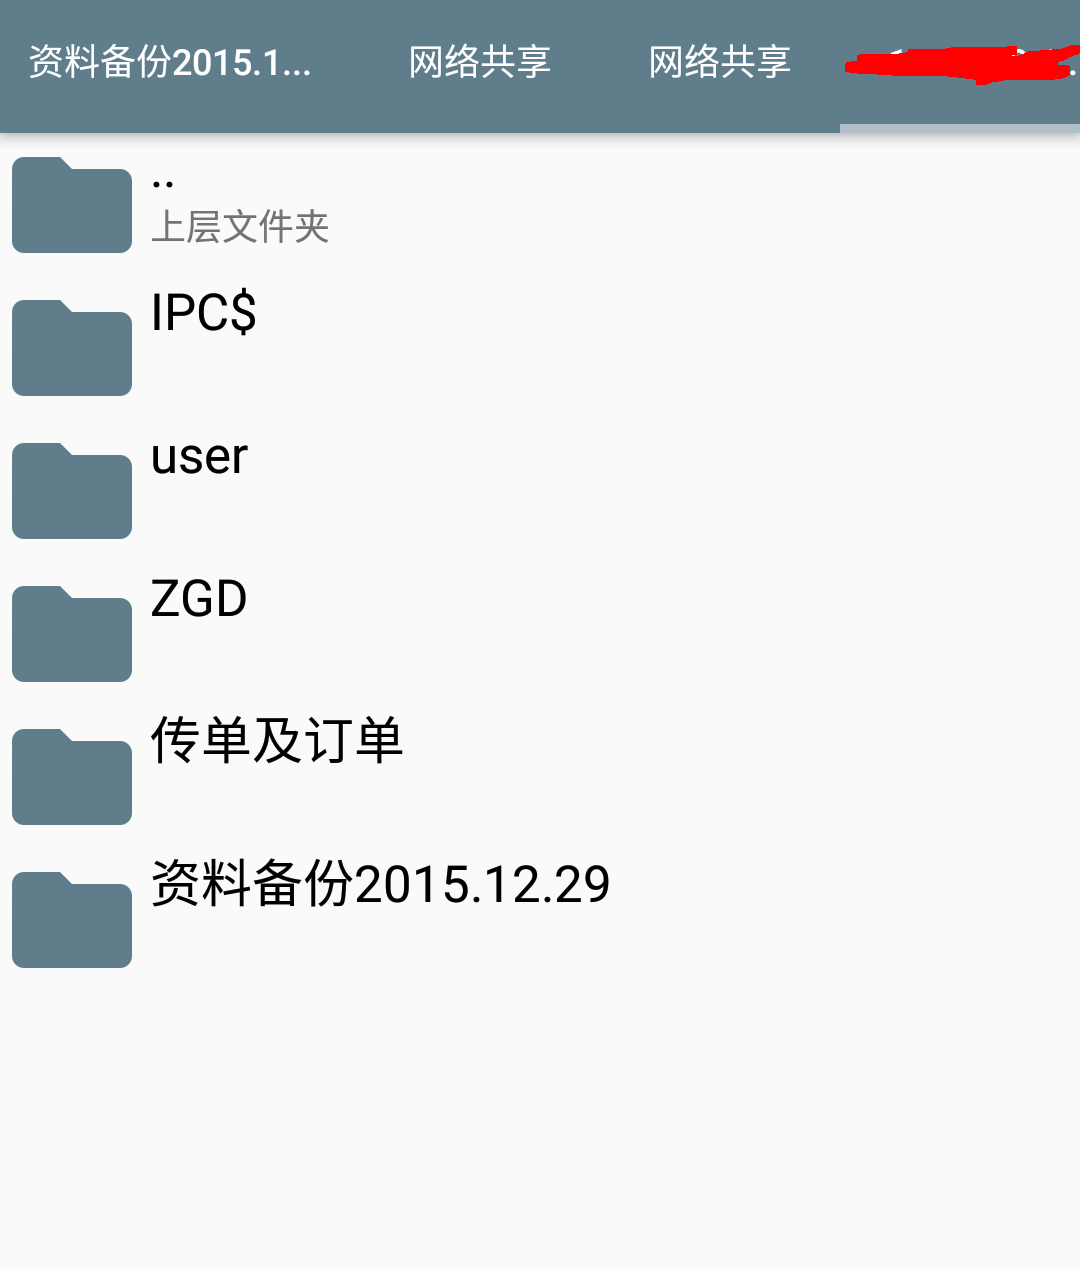Open the user folder name
1080x1269 pixels.
[x=199, y=457]
